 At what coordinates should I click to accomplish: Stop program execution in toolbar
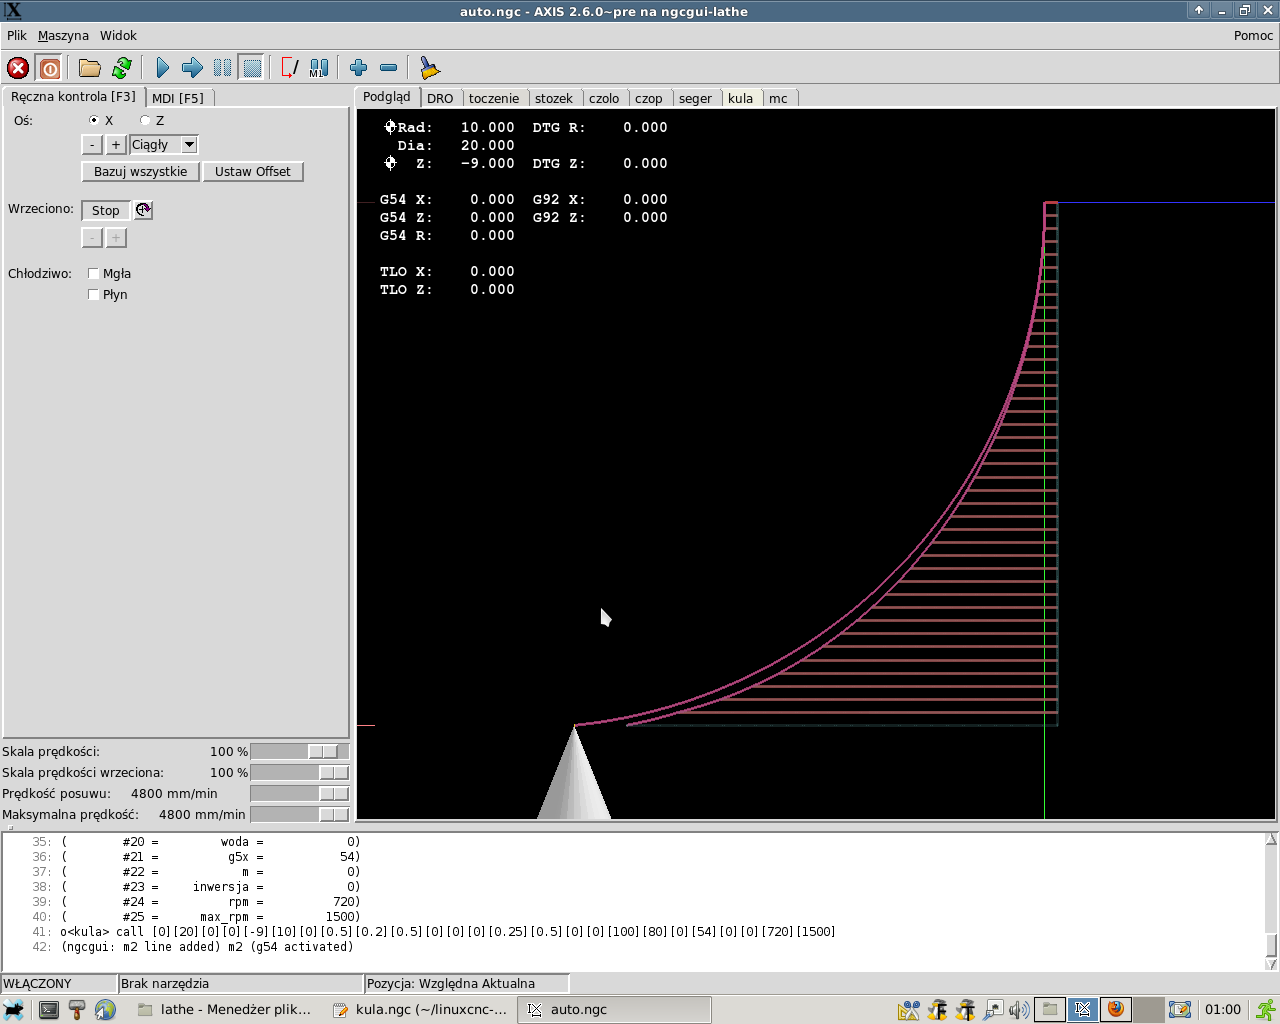pyautogui.click(x=252, y=68)
